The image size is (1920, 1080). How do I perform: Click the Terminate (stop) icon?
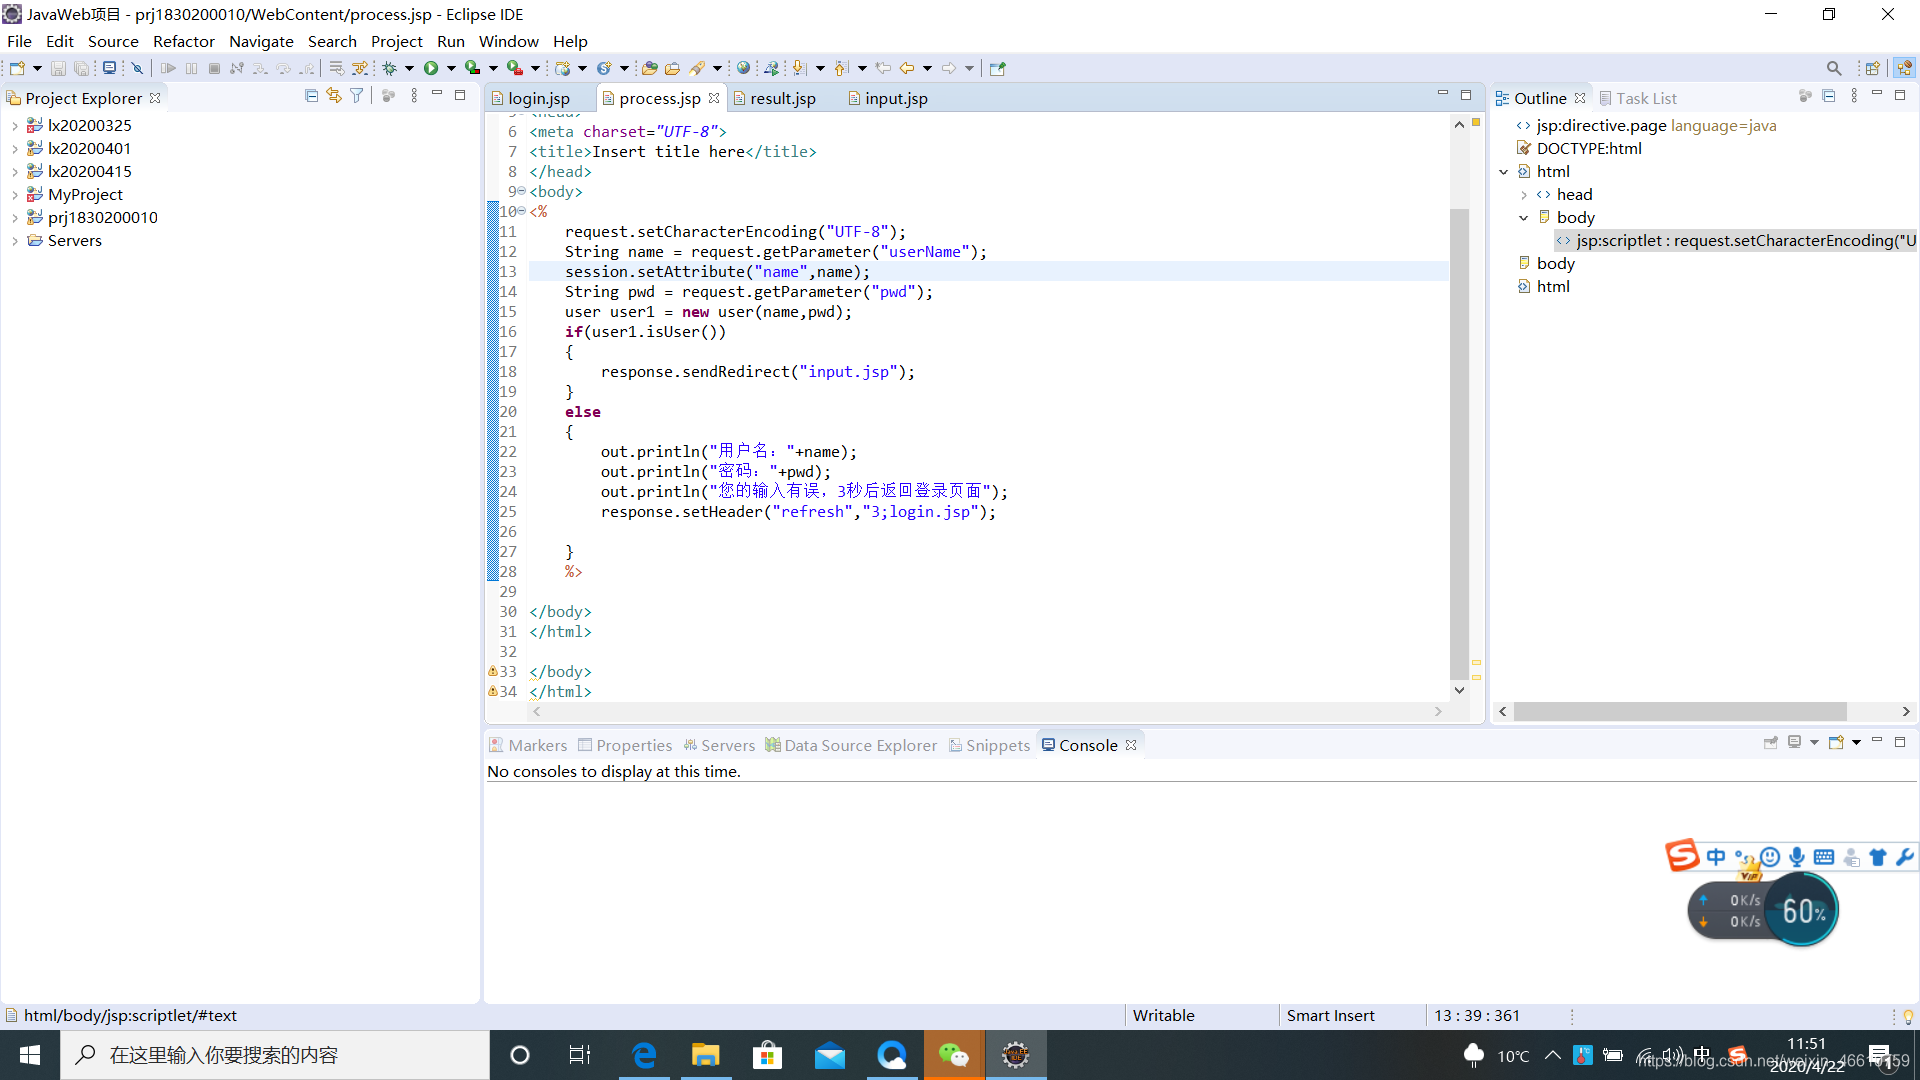tap(214, 68)
